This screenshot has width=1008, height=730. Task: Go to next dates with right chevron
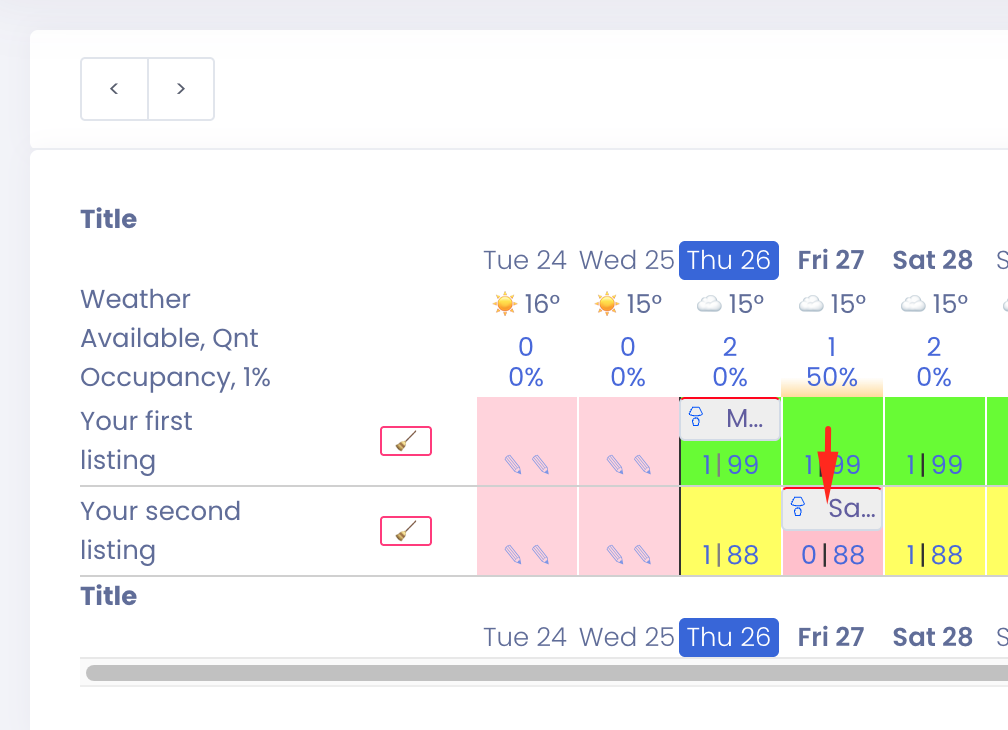point(181,89)
